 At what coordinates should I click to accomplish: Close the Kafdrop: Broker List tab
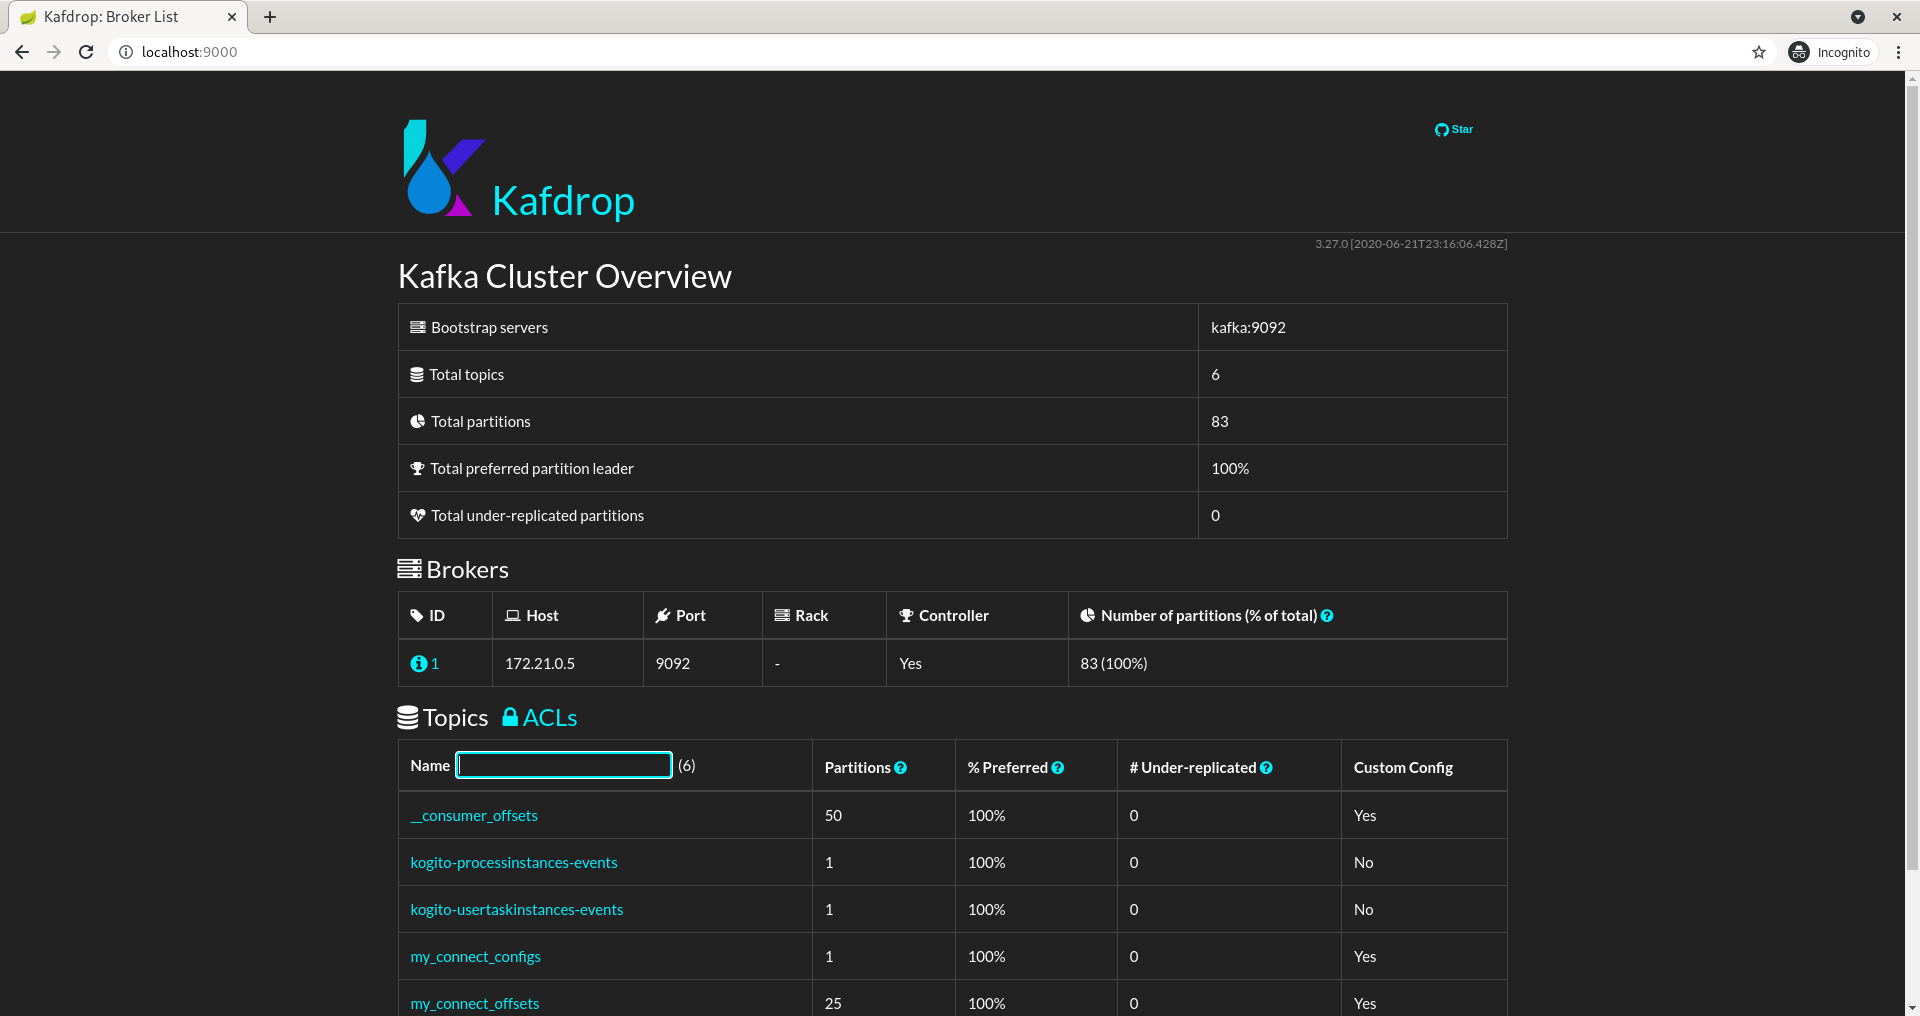(x=231, y=17)
